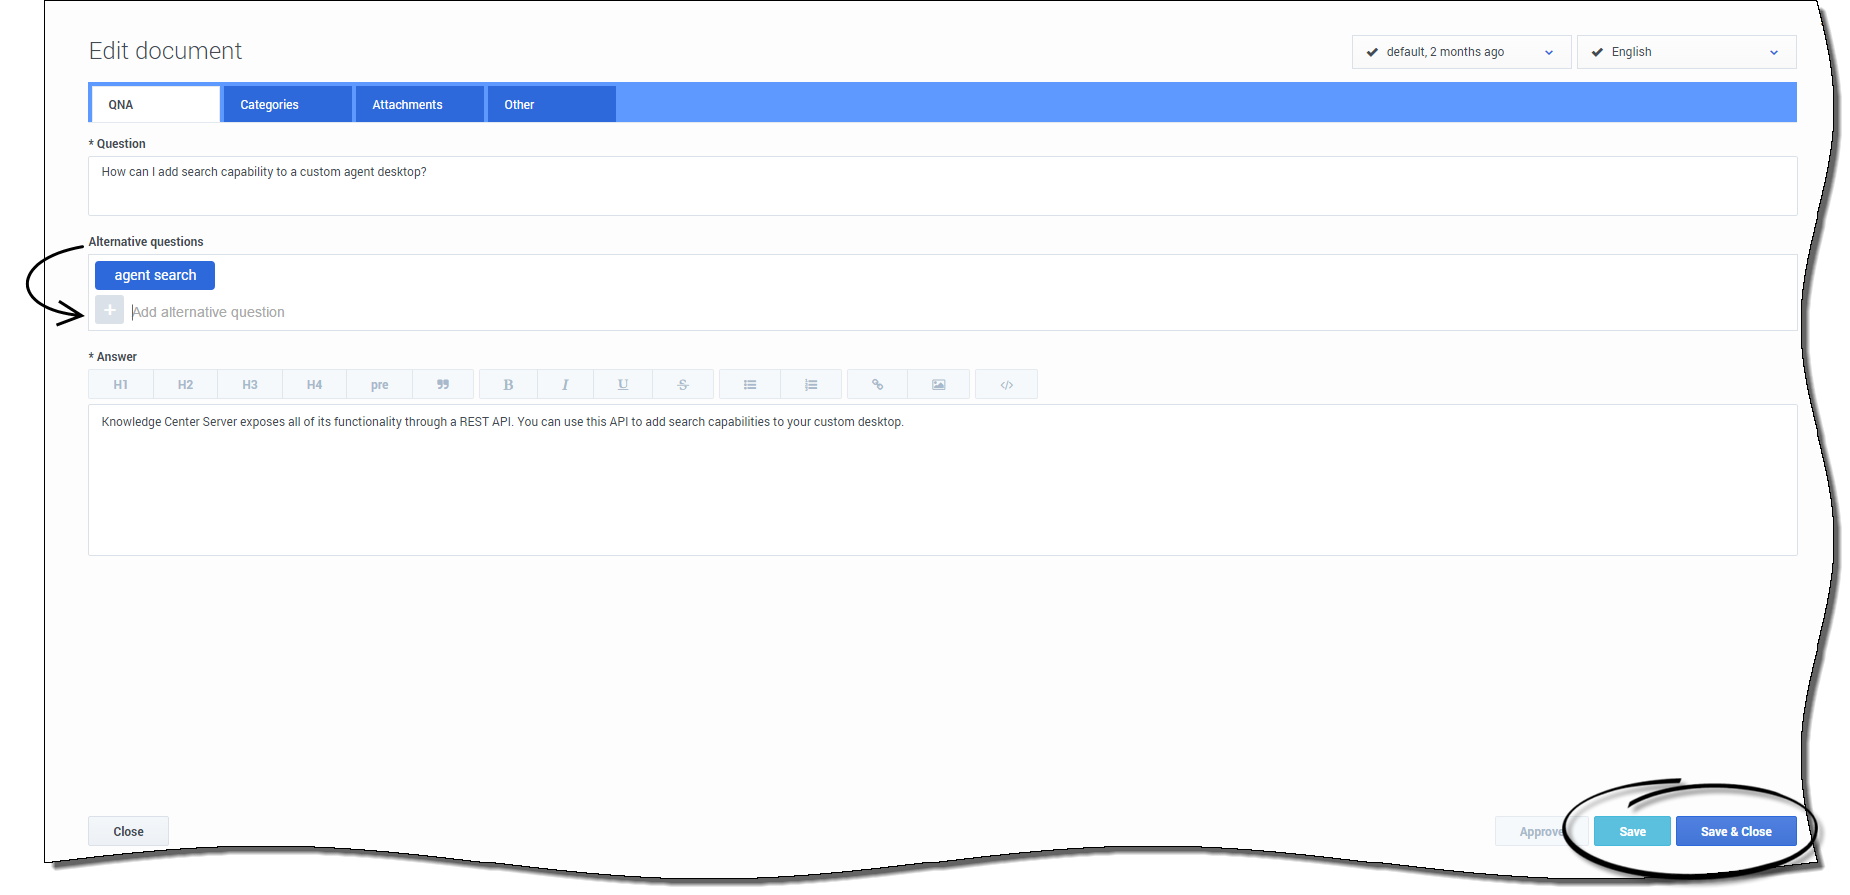
Task: Click the light blue Save button
Action: click(1631, 832)
